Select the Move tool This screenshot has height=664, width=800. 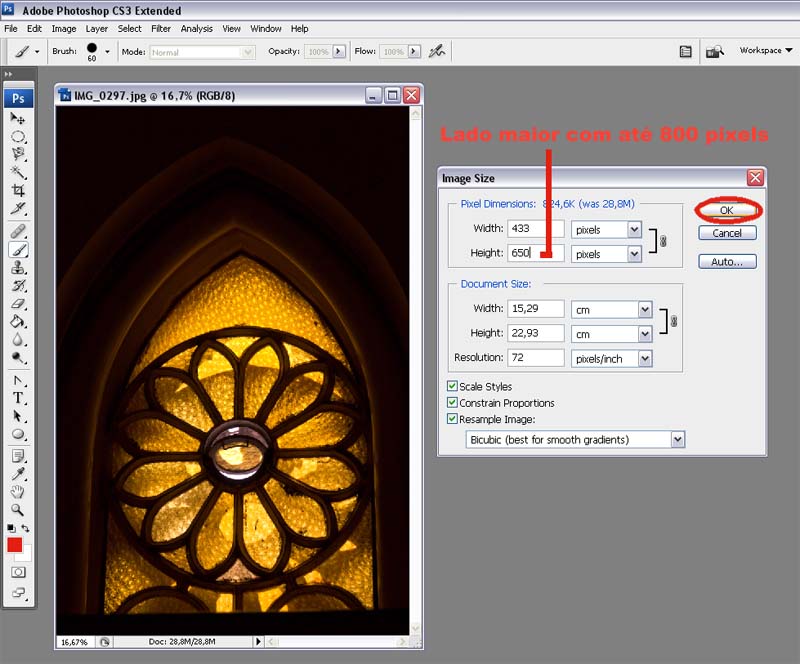(x=18, y=119)
